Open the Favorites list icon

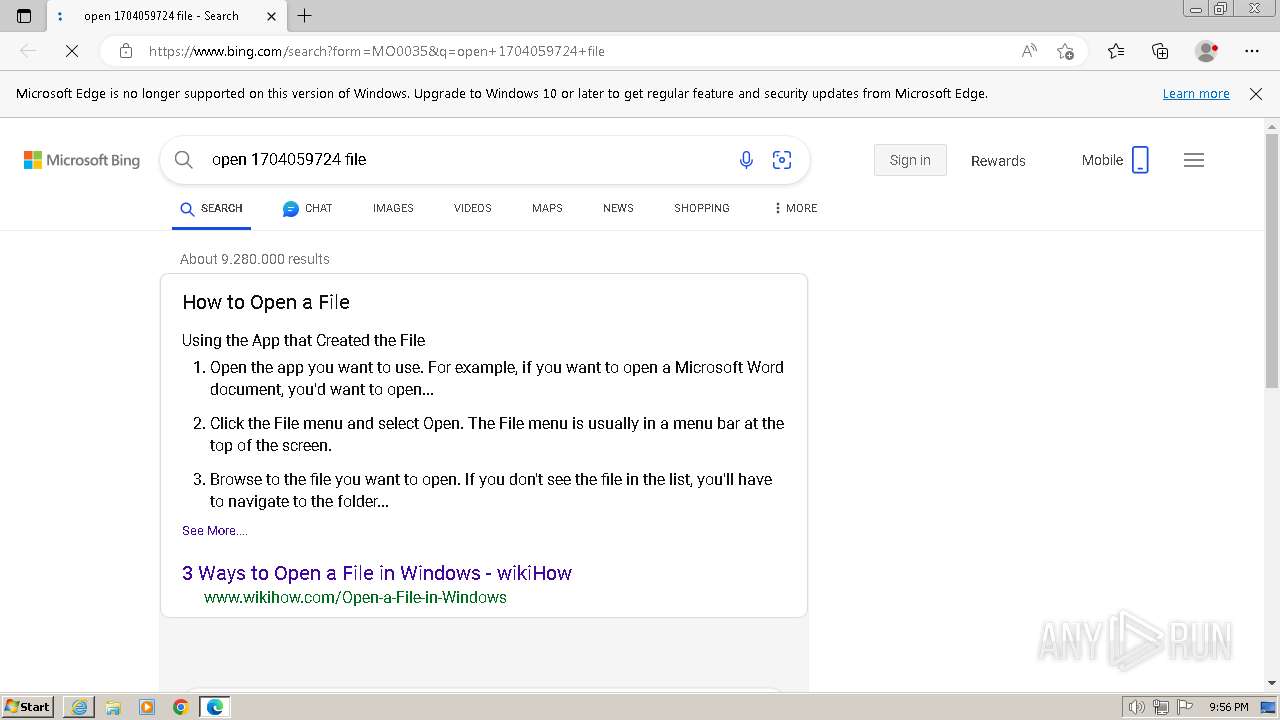tap(1116, 51)
